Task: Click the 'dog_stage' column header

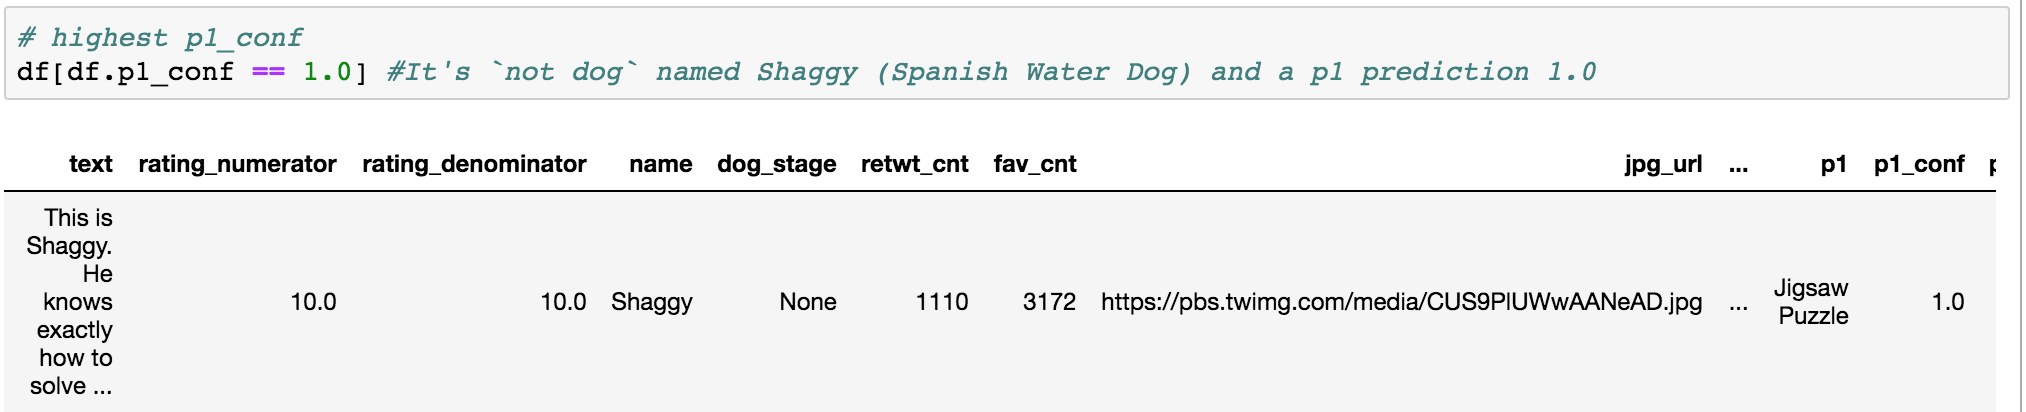Action: 776,164
